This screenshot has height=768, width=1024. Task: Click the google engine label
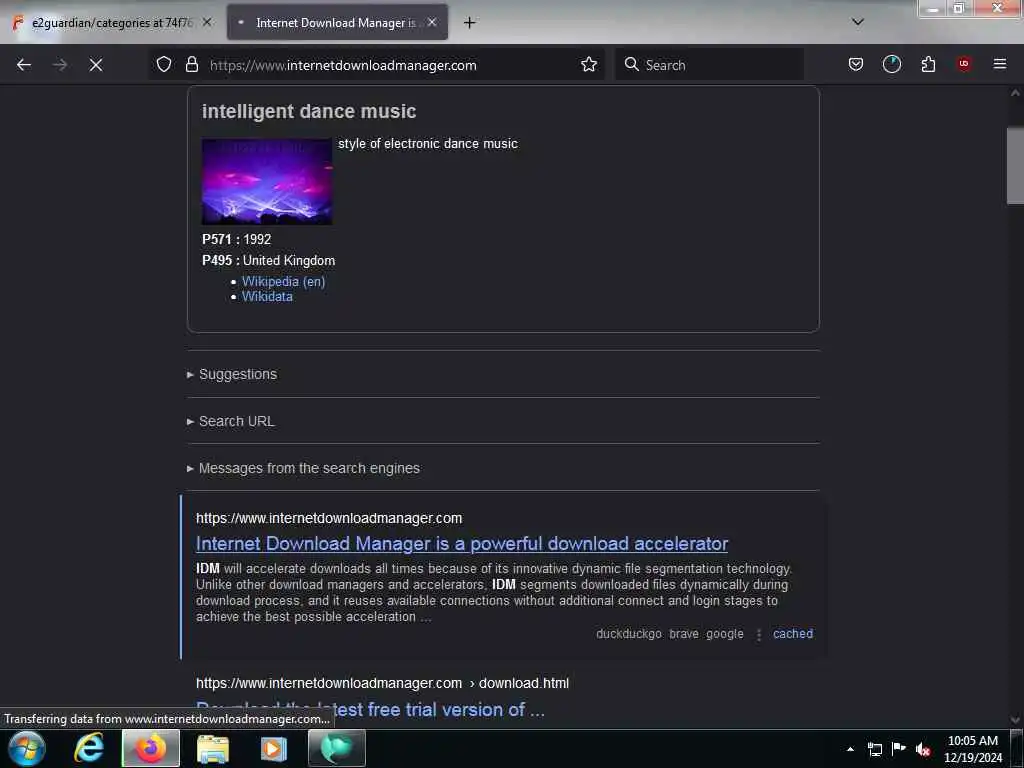[x=724, y=633]
